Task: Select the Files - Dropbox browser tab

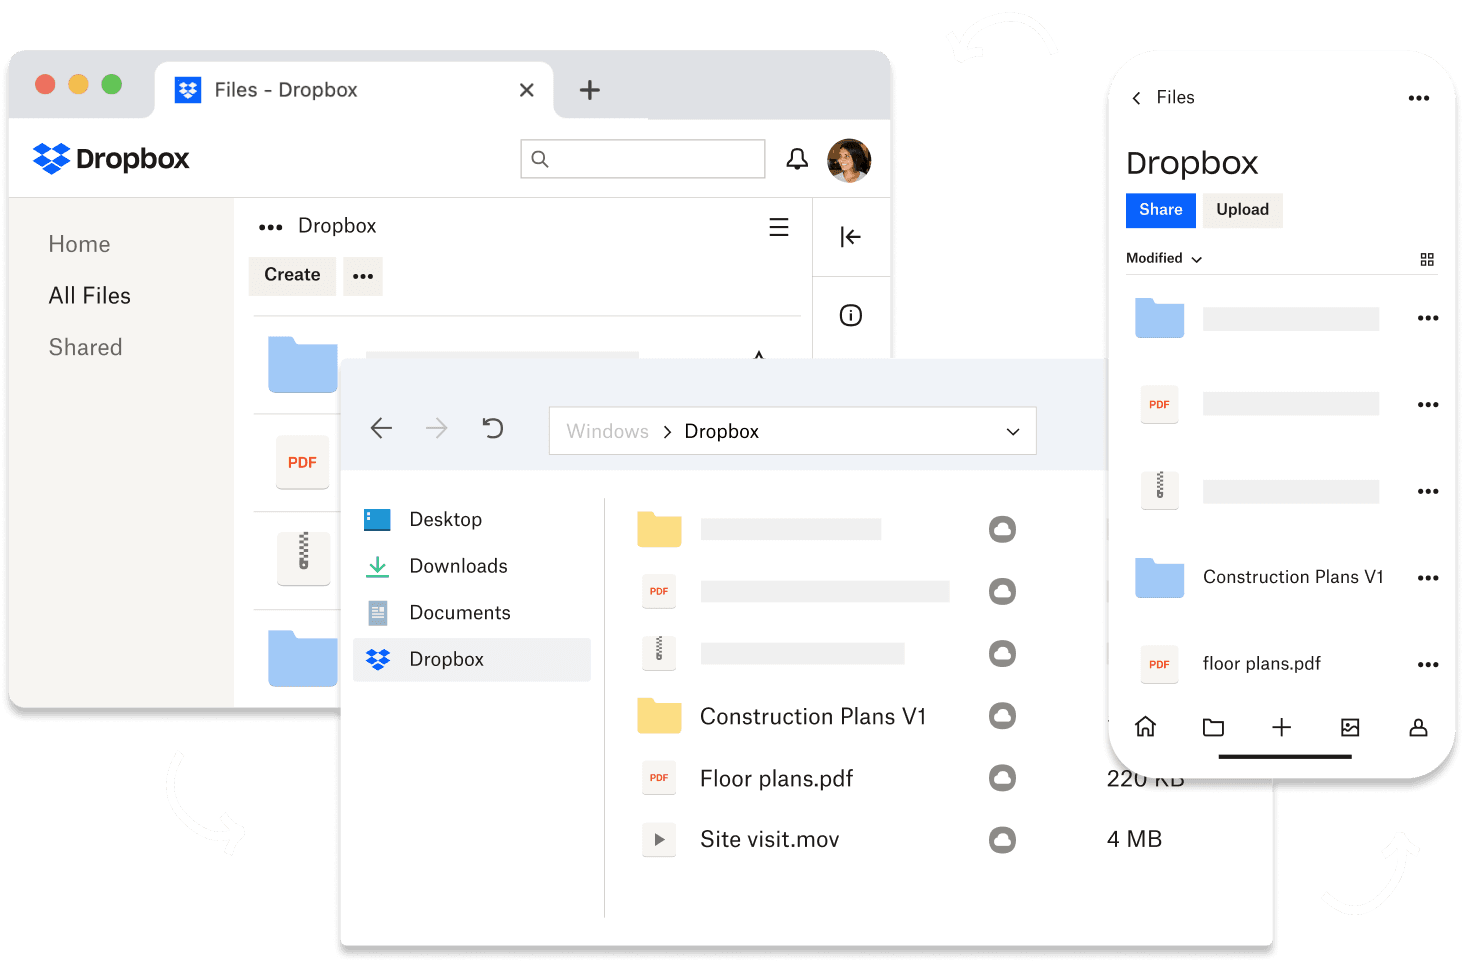Action: (354, 90)
